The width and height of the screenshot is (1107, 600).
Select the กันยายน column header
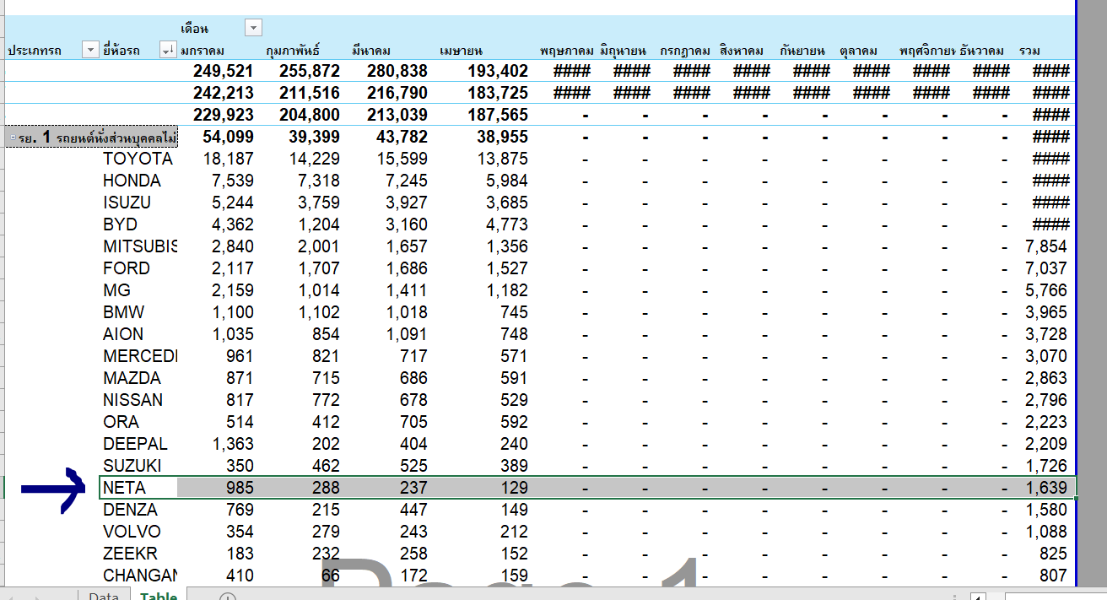pyautogui.click(x=802, y=51)
